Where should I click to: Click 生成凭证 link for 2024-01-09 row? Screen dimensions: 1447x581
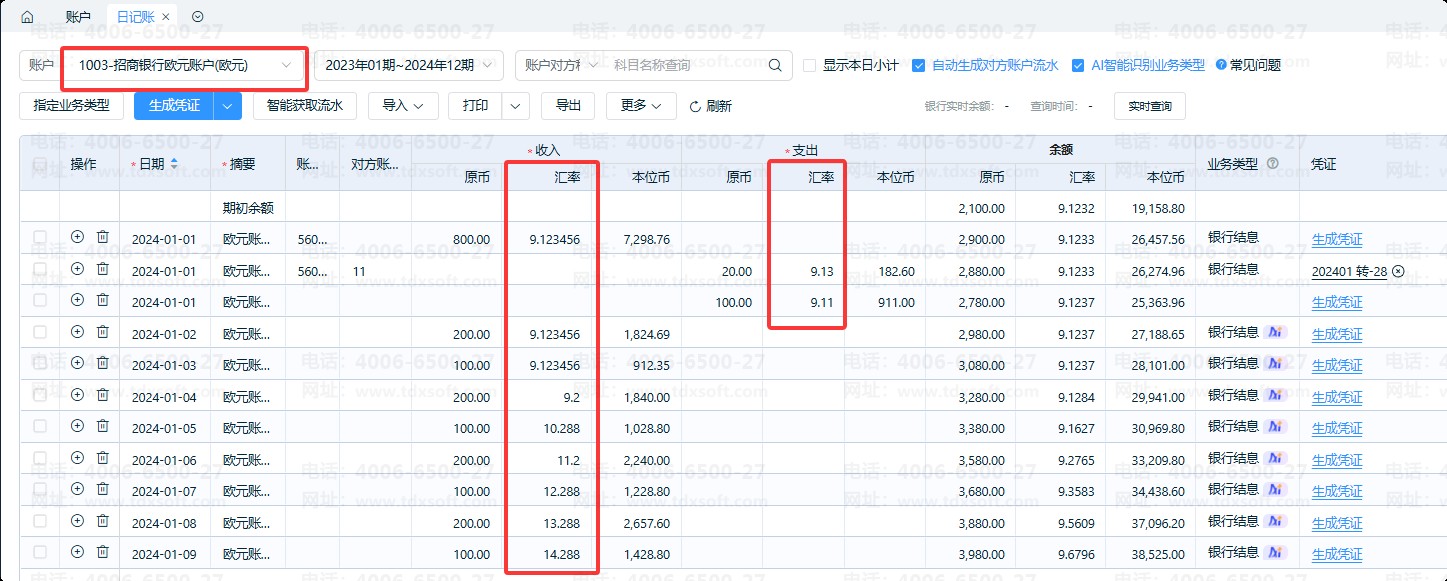pos(1337,554)
